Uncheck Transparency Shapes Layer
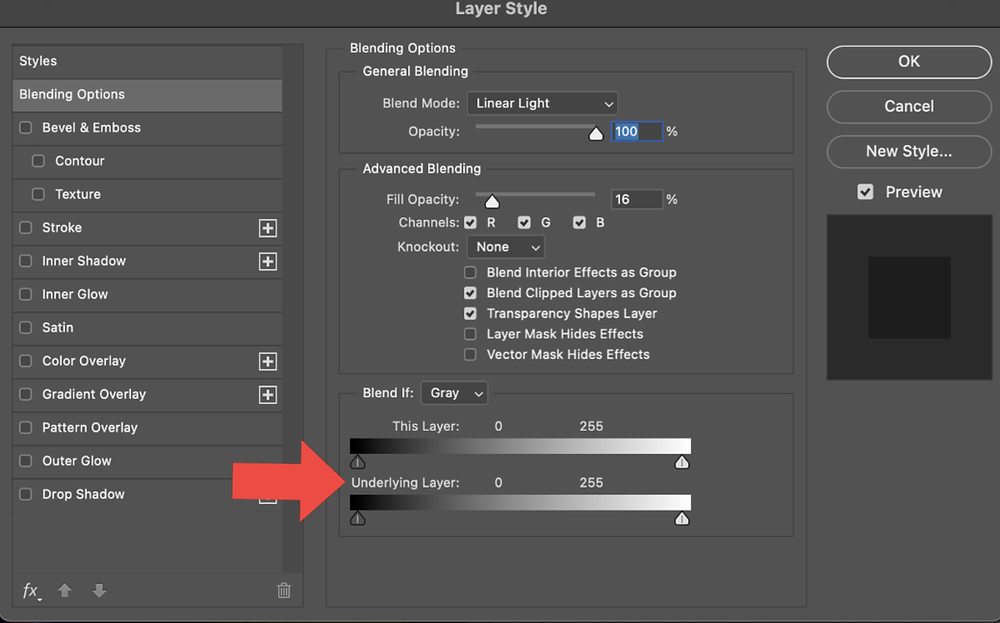Image resolution: width=1000 pixels, height=623 pixels. 470,313
